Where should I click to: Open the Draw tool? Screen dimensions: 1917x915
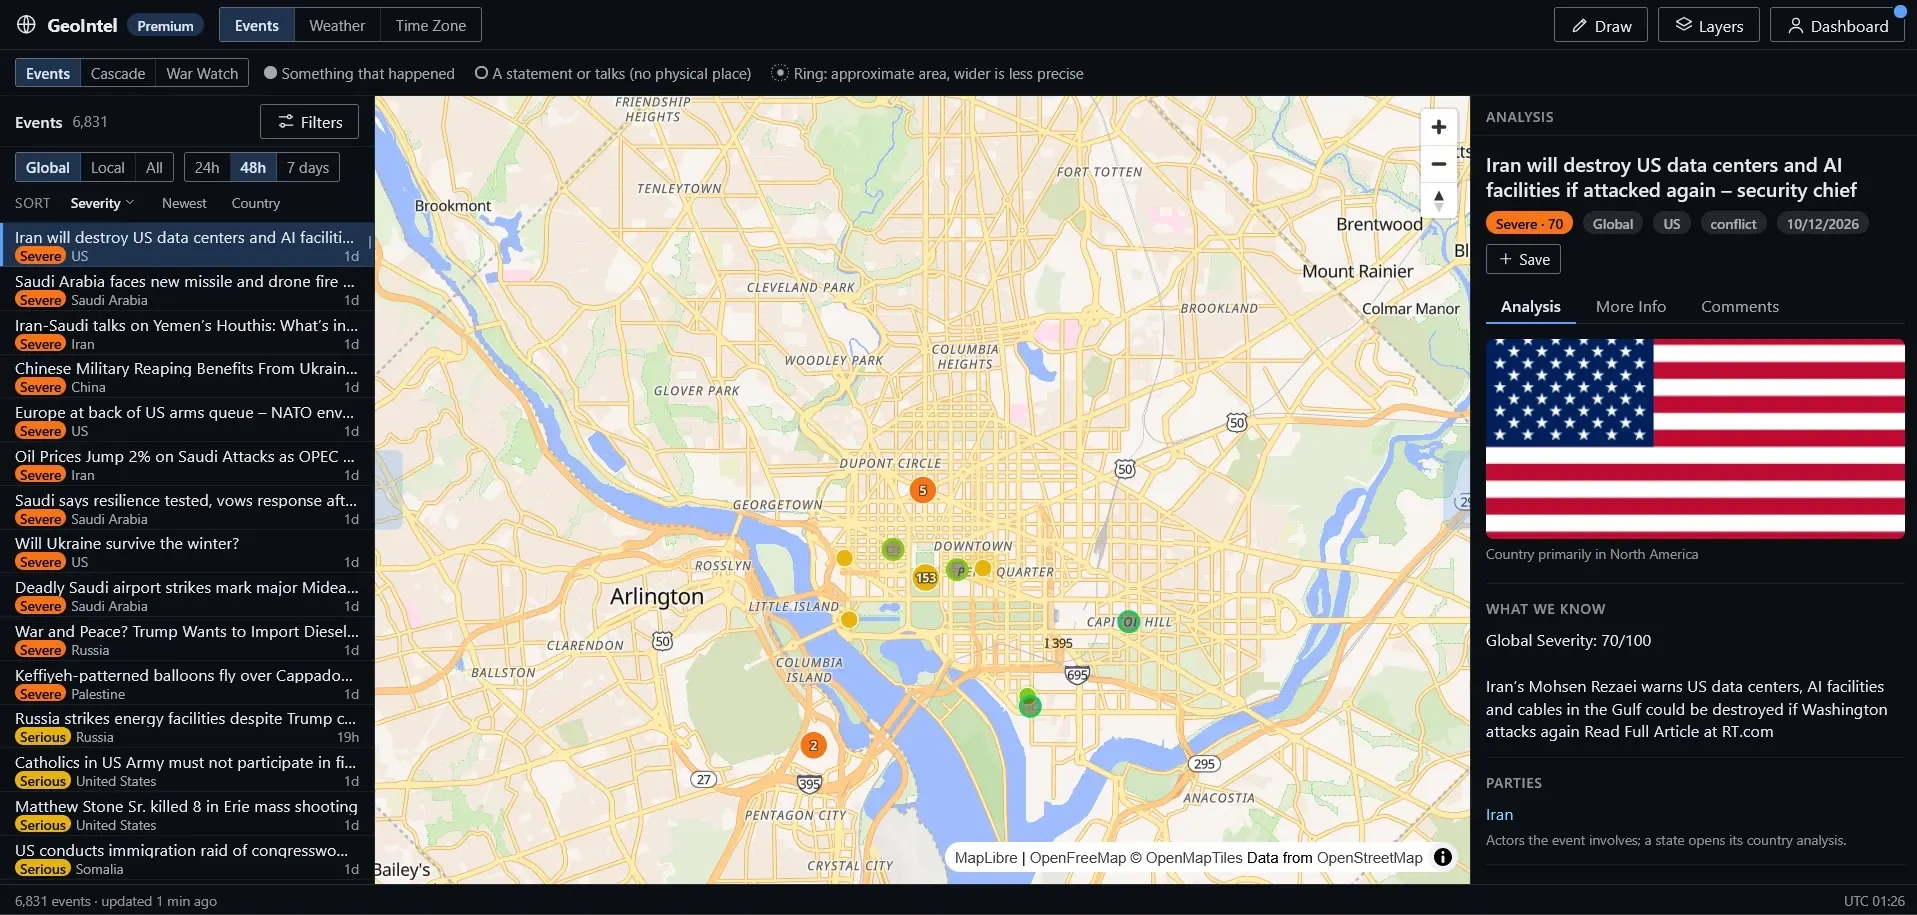(1601, 25)
